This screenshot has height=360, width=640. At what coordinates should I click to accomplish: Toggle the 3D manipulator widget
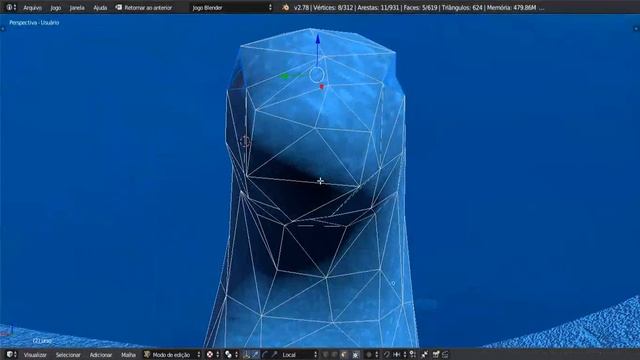click(x=246, y=355)
